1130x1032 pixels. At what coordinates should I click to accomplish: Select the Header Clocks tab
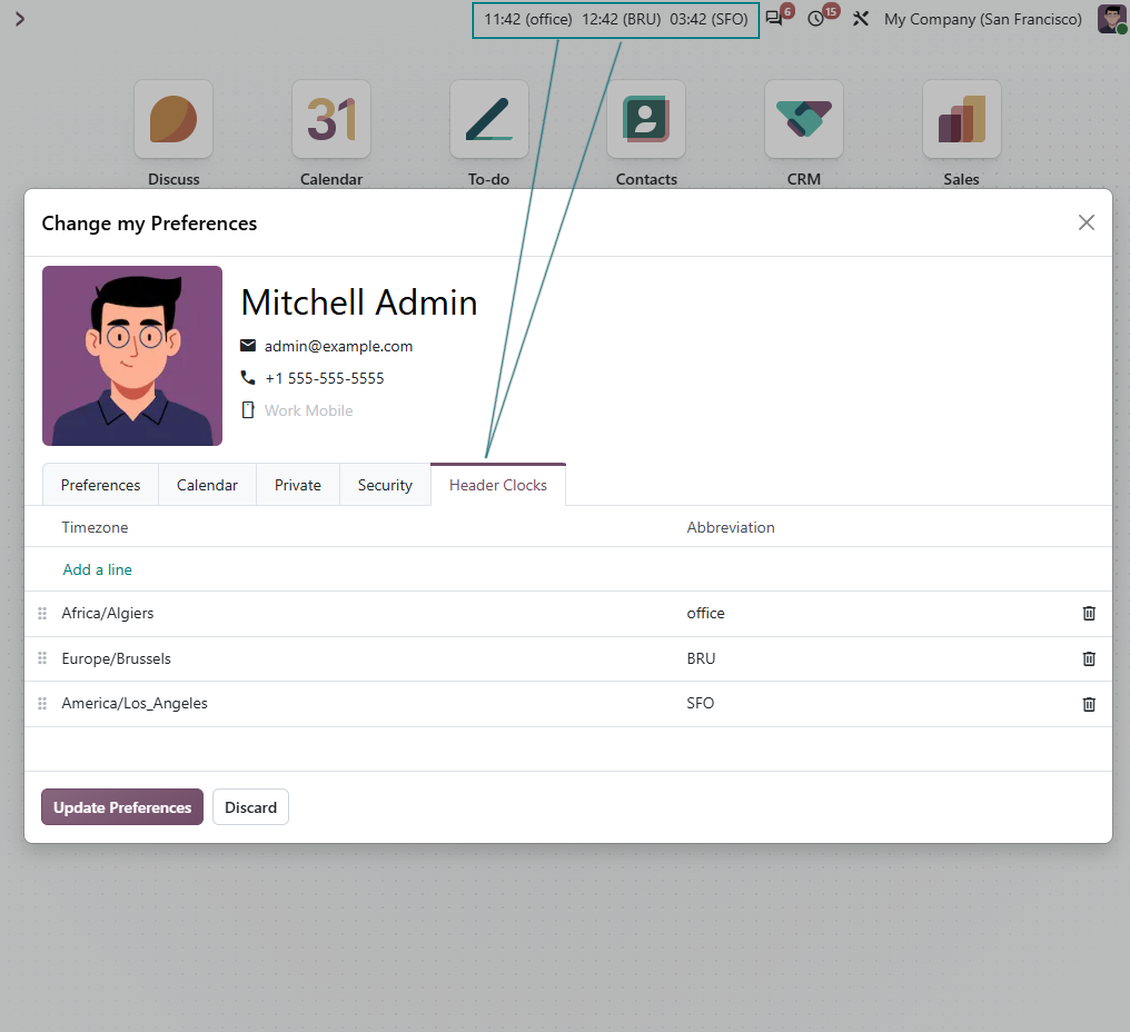click(x=498, y=485)
